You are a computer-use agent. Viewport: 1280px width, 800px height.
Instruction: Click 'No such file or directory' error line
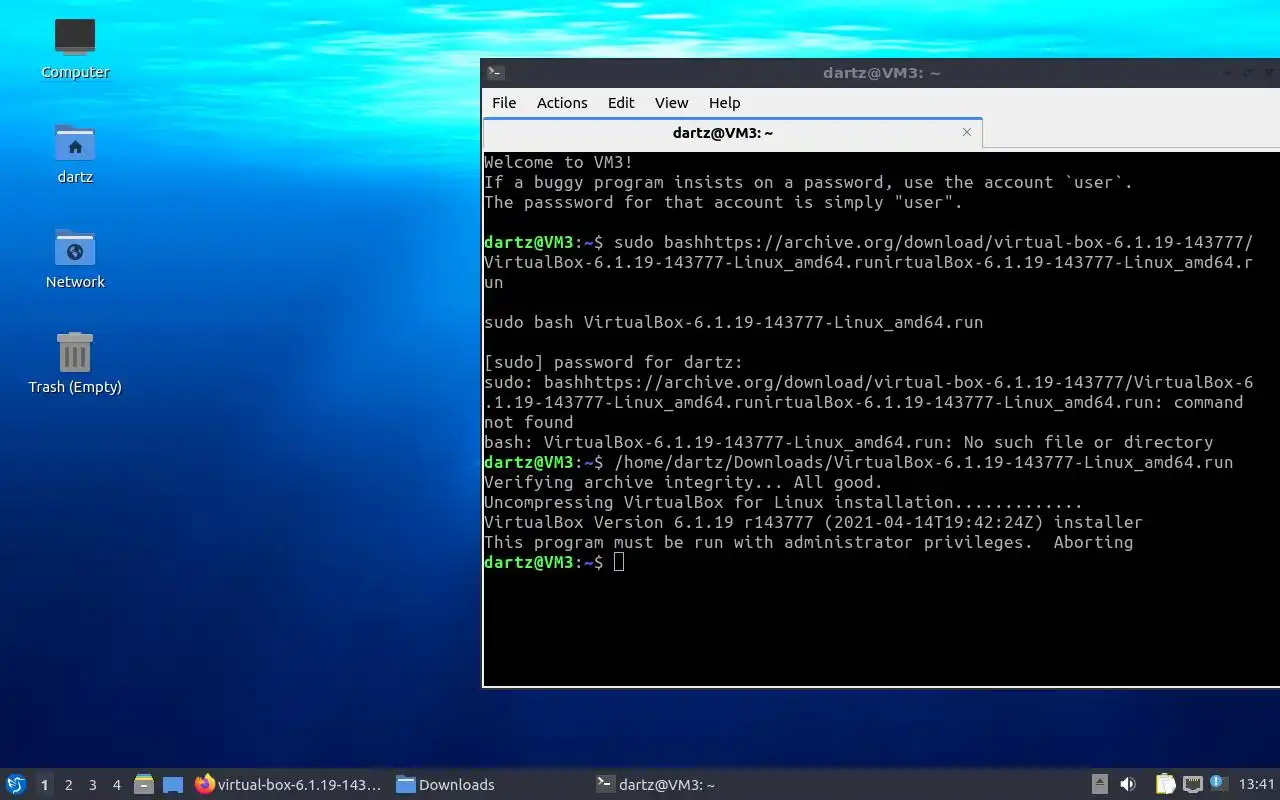pos(848,442)
